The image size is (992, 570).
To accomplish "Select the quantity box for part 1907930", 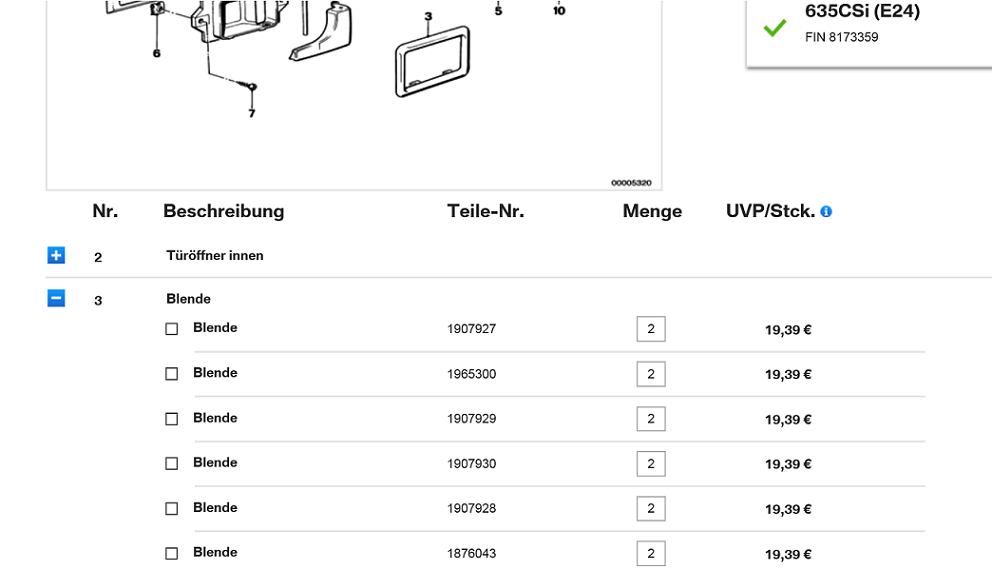I will (651, 464).
